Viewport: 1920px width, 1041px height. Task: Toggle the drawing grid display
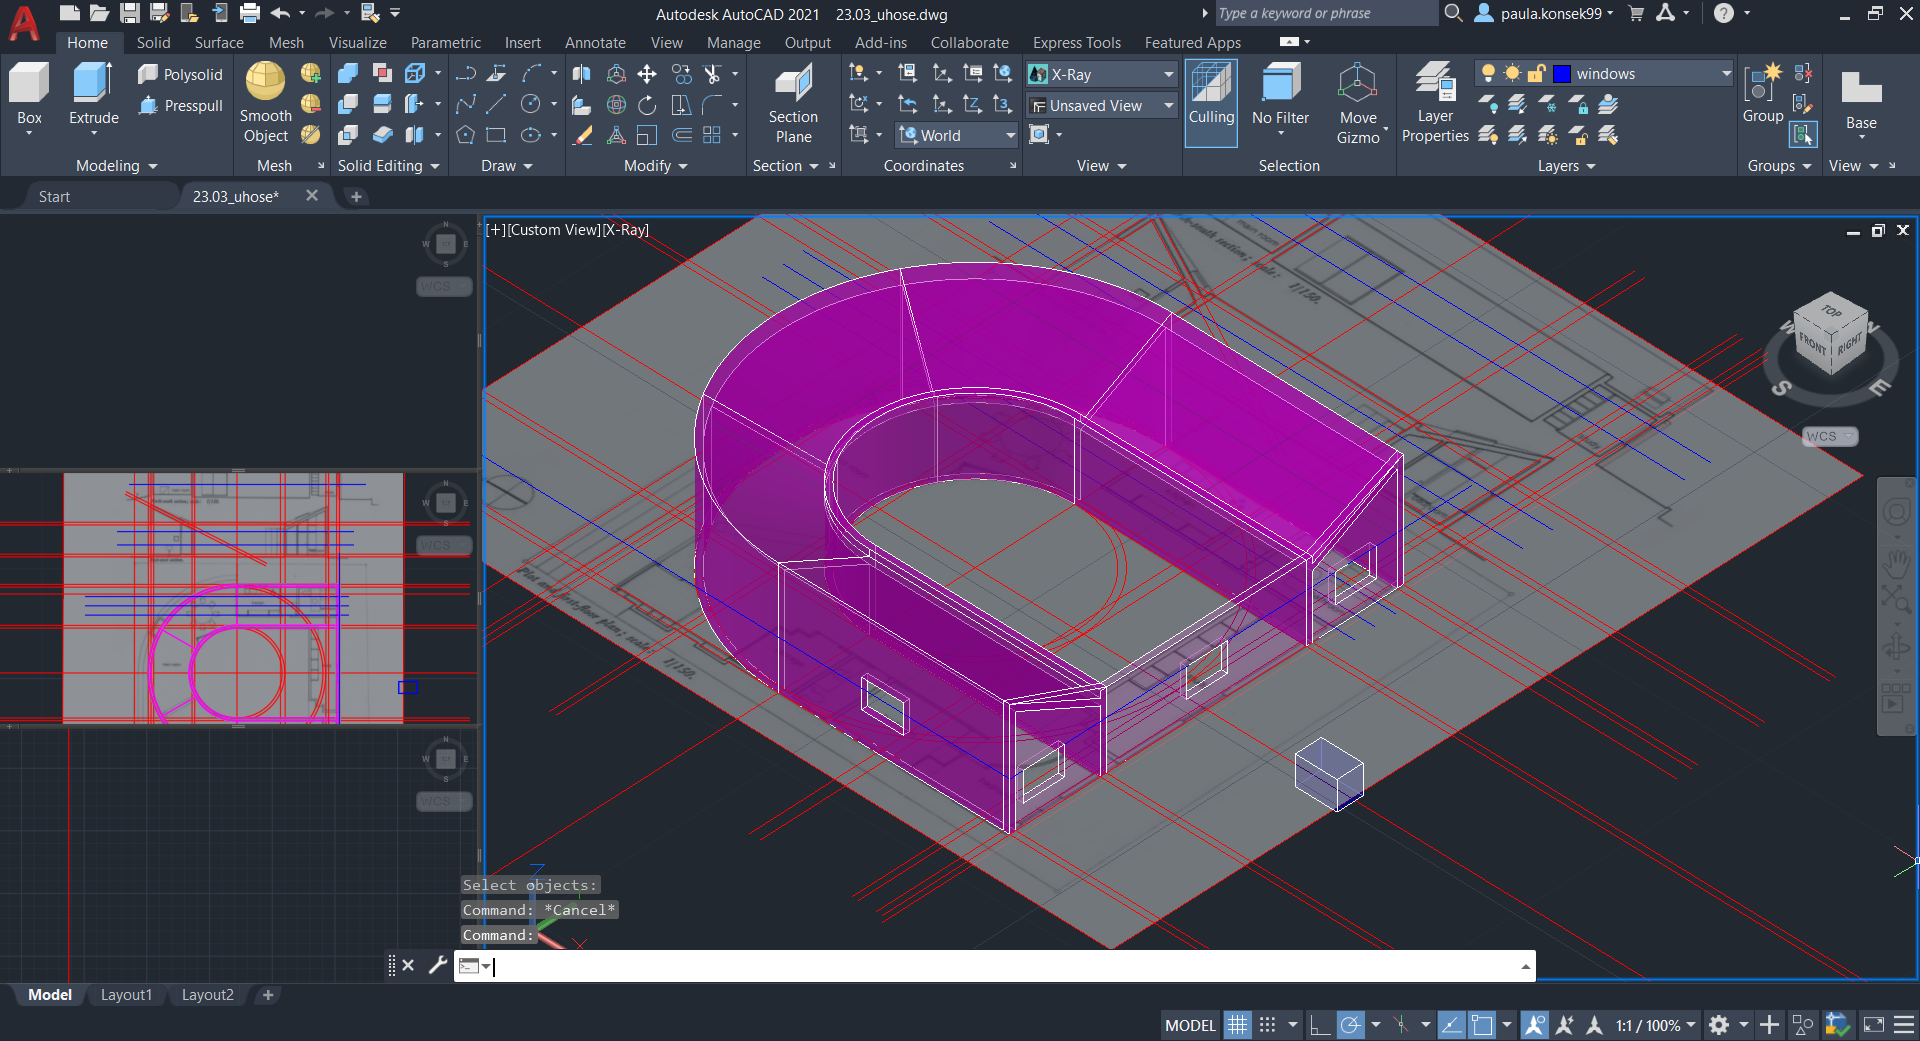pyautogui.click(x=1237, y=1025)
